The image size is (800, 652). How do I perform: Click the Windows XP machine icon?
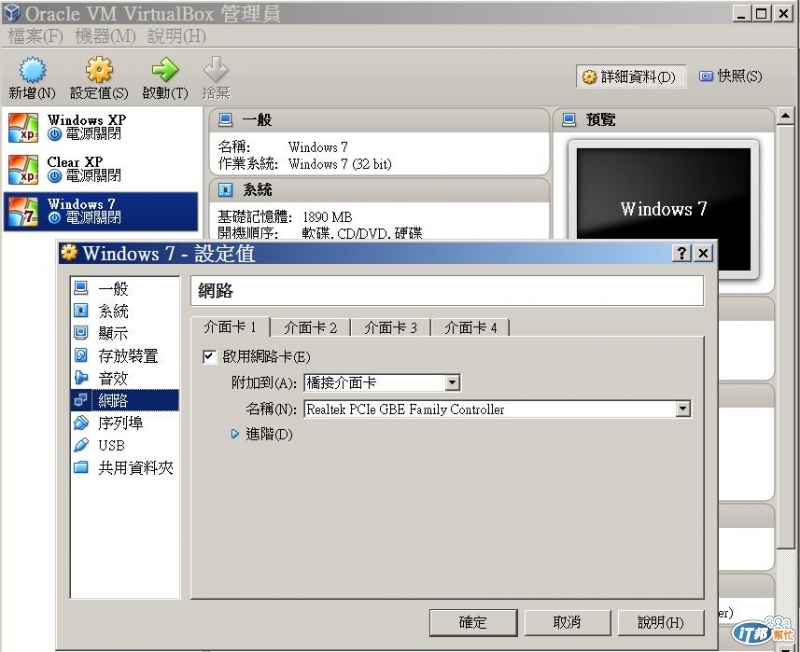[x=23, y=128]
